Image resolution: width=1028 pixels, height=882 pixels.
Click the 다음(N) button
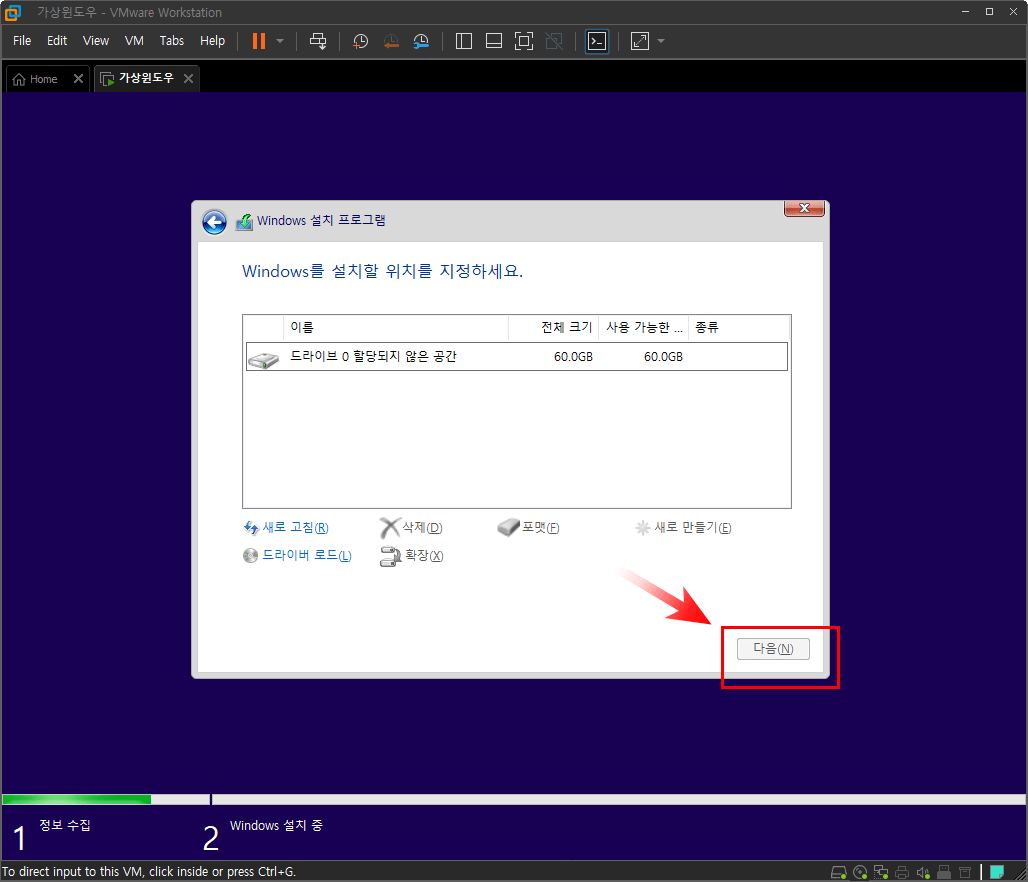773,649
